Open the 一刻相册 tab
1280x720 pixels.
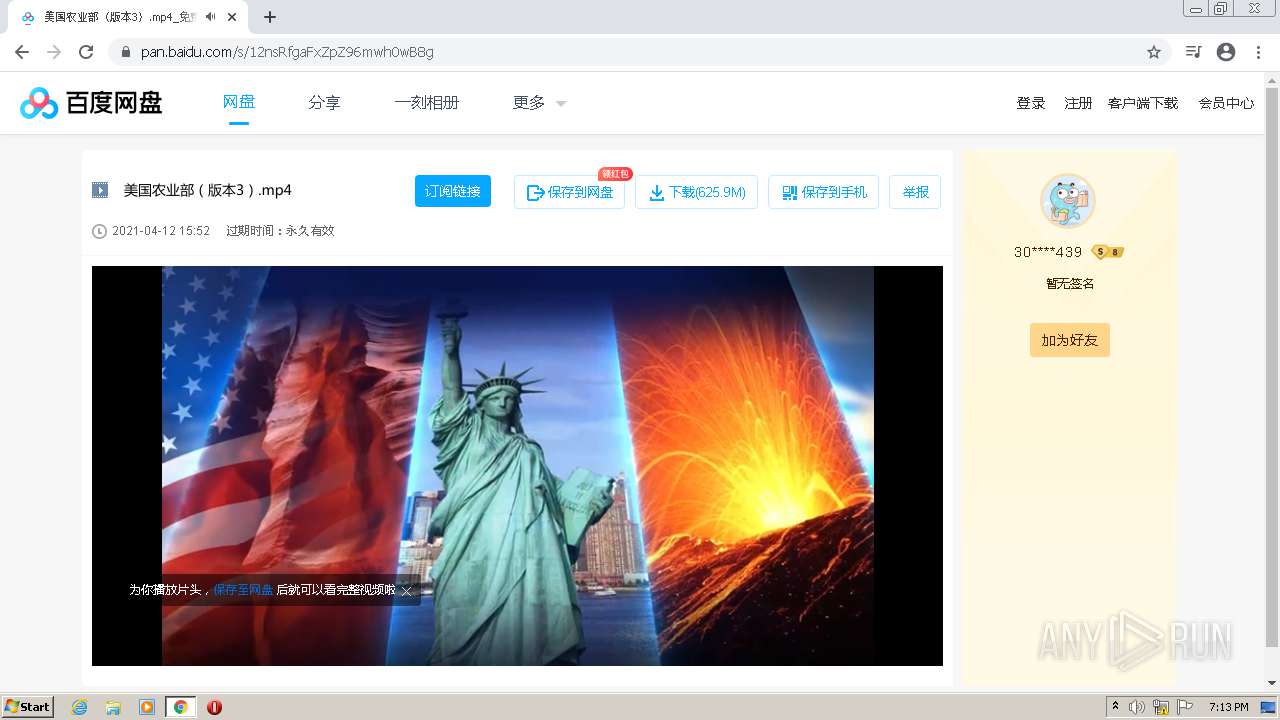(427, 102)
